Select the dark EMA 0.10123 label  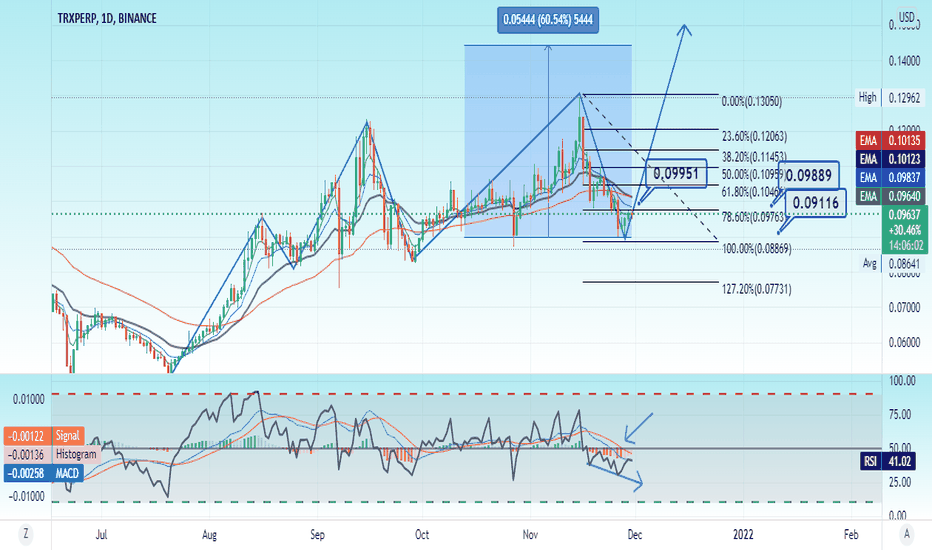(890, 159)
